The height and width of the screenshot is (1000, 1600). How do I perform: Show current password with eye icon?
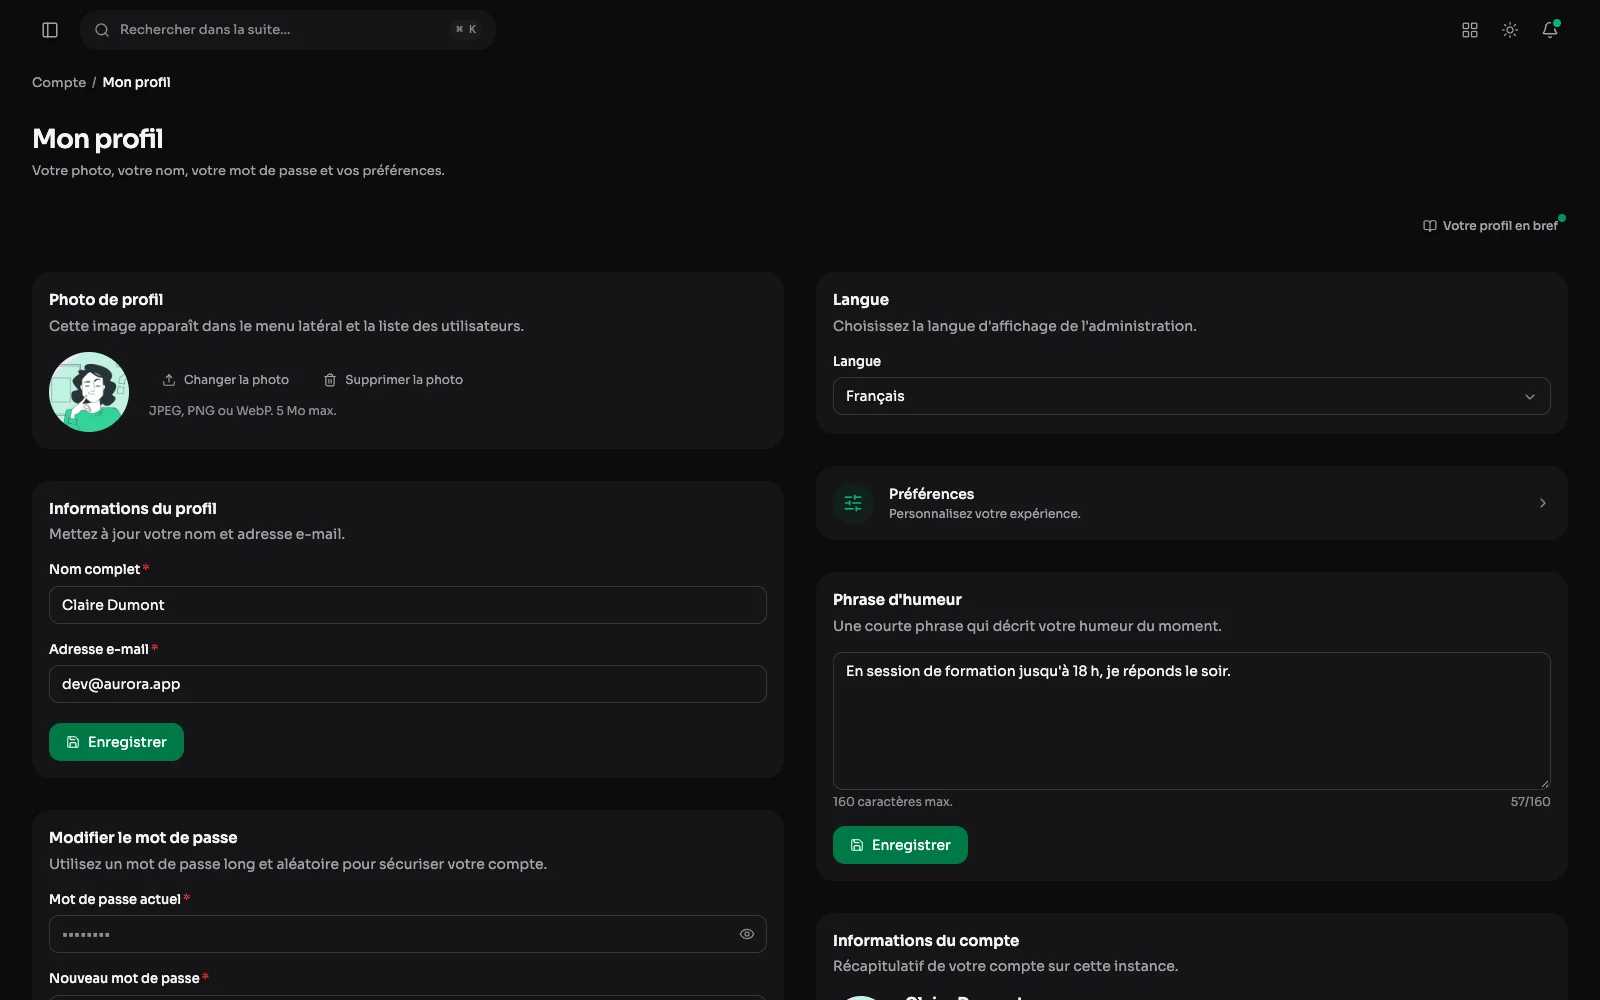click(747, 934)
